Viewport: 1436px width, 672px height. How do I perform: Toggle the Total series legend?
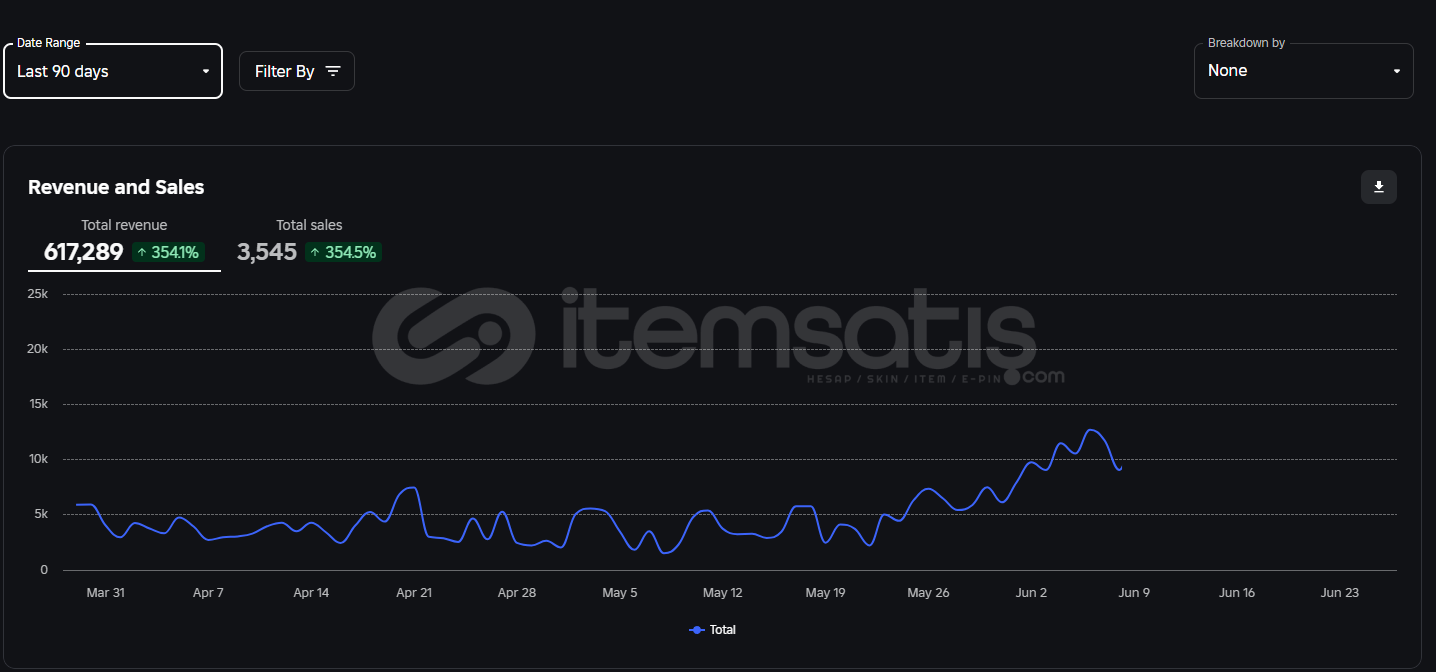(x=713, y=630)
